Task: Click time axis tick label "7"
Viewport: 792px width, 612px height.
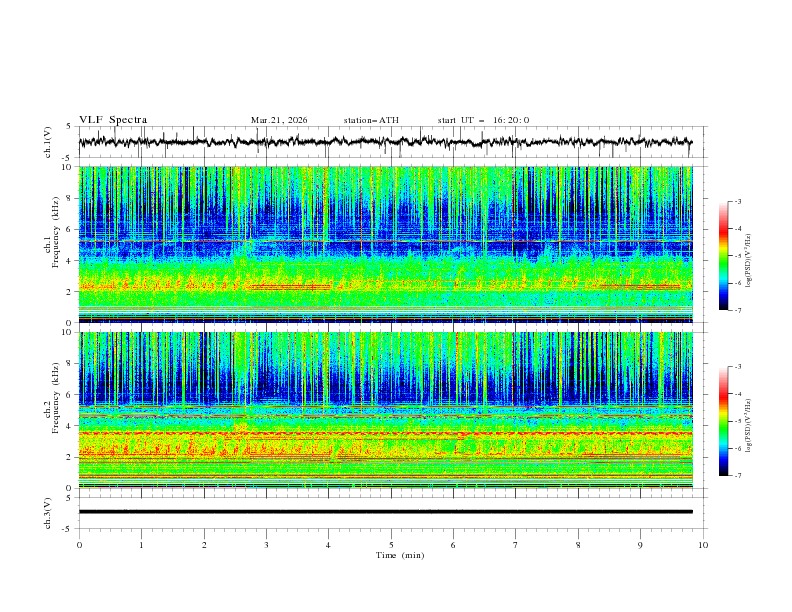Action: click(x=516, y=545)
